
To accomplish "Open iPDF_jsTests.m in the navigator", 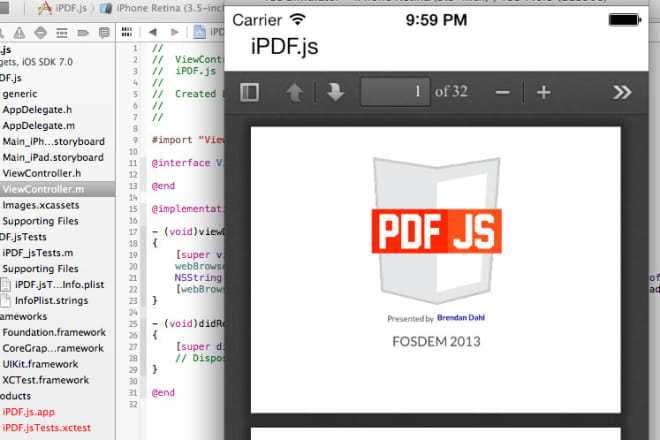I will coord(37,253).
